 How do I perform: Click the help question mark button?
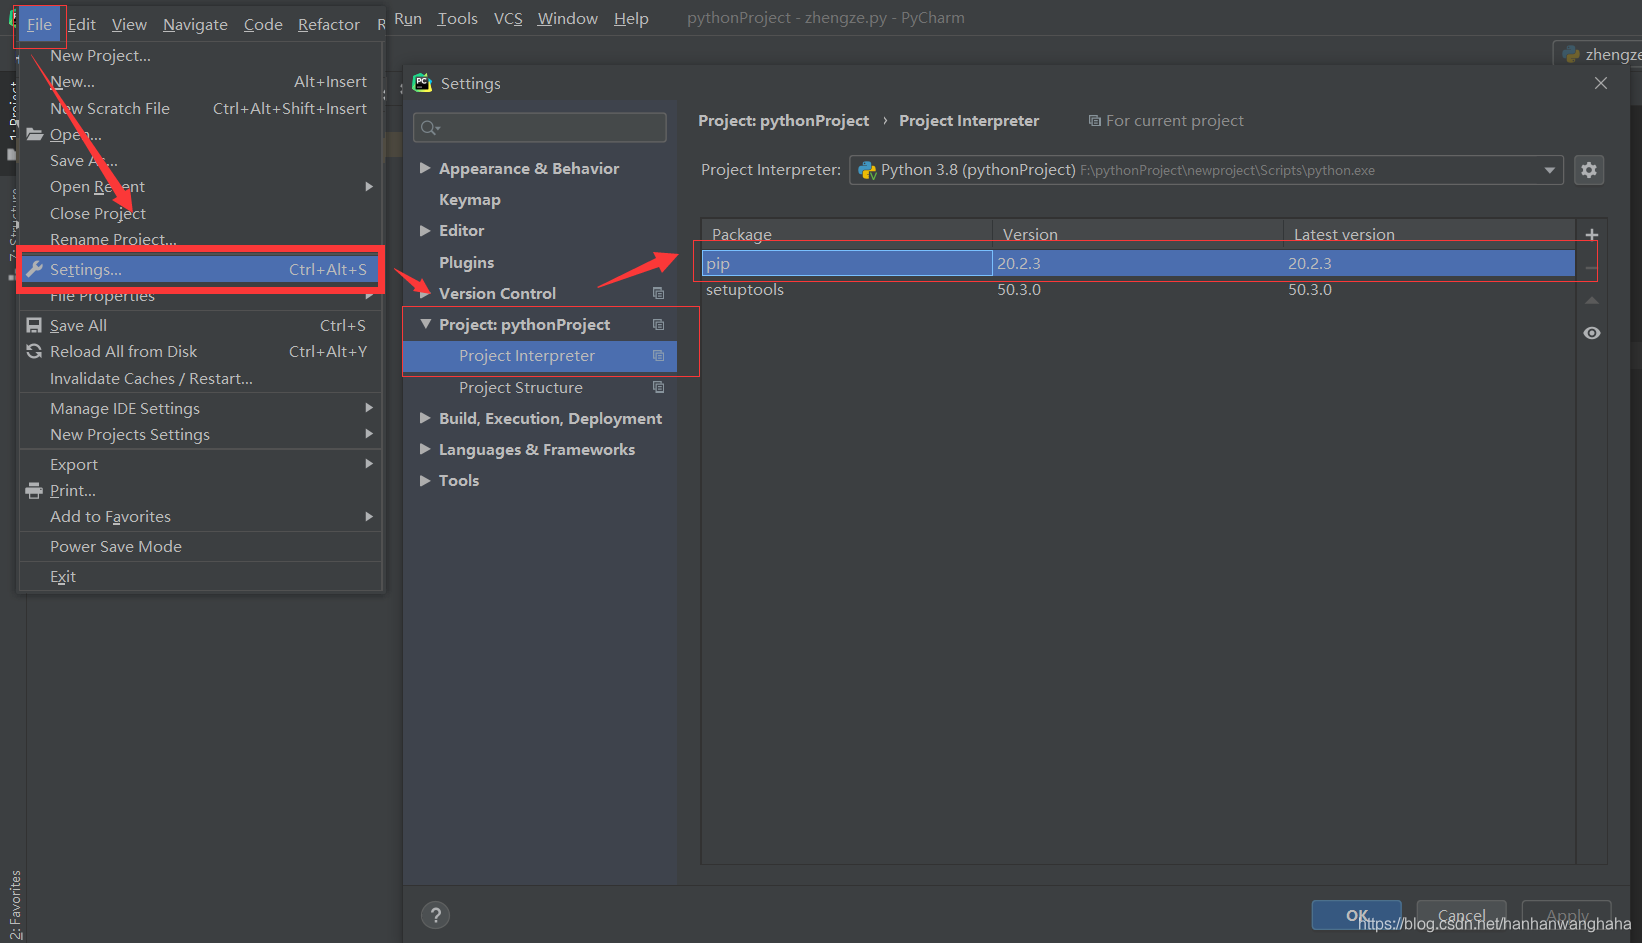[x=435, y=915]
